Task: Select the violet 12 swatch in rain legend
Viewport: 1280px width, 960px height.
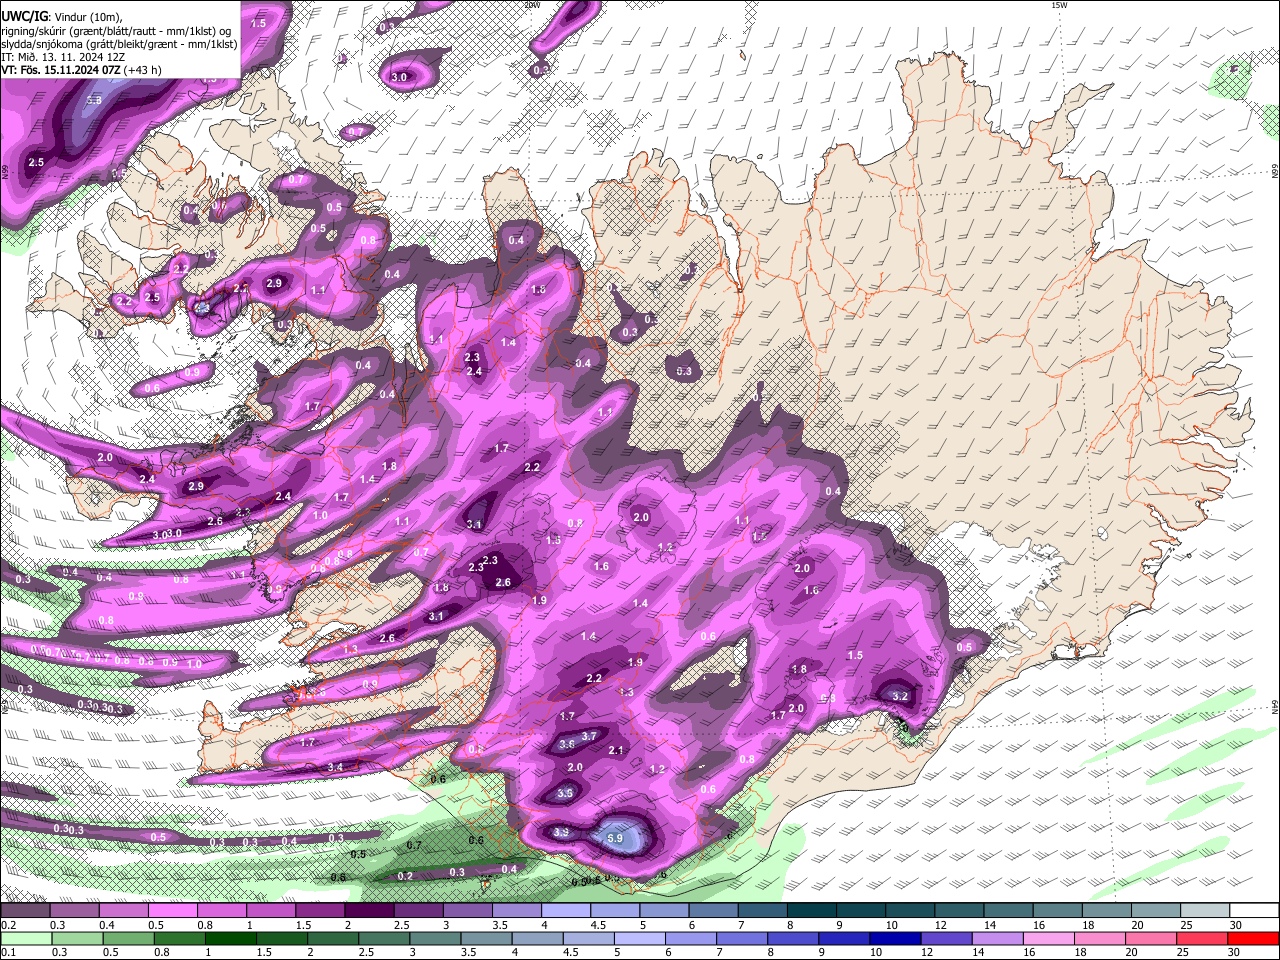Action: coord(946,938)
